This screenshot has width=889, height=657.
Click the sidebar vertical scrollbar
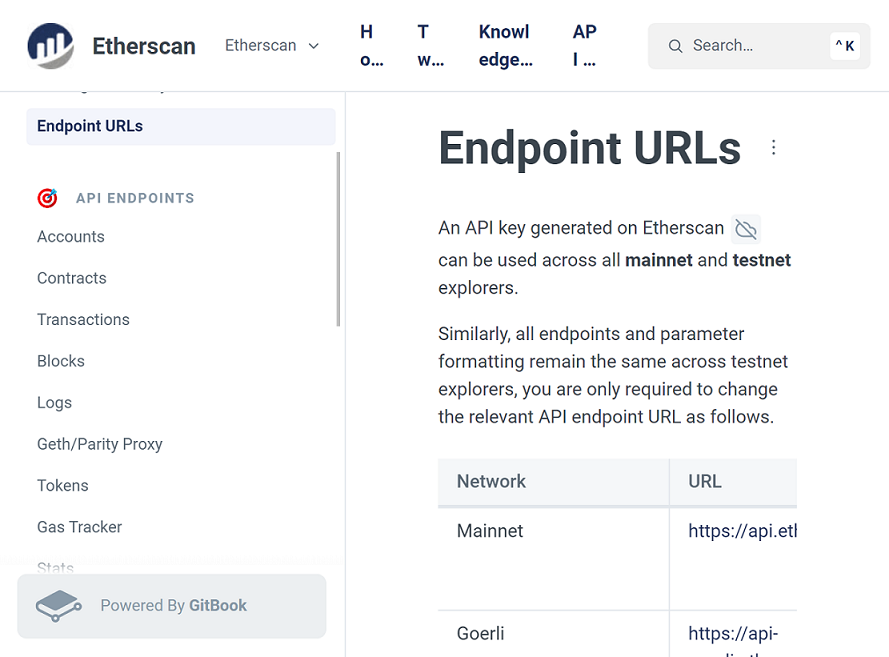click(x=338, y=240)
